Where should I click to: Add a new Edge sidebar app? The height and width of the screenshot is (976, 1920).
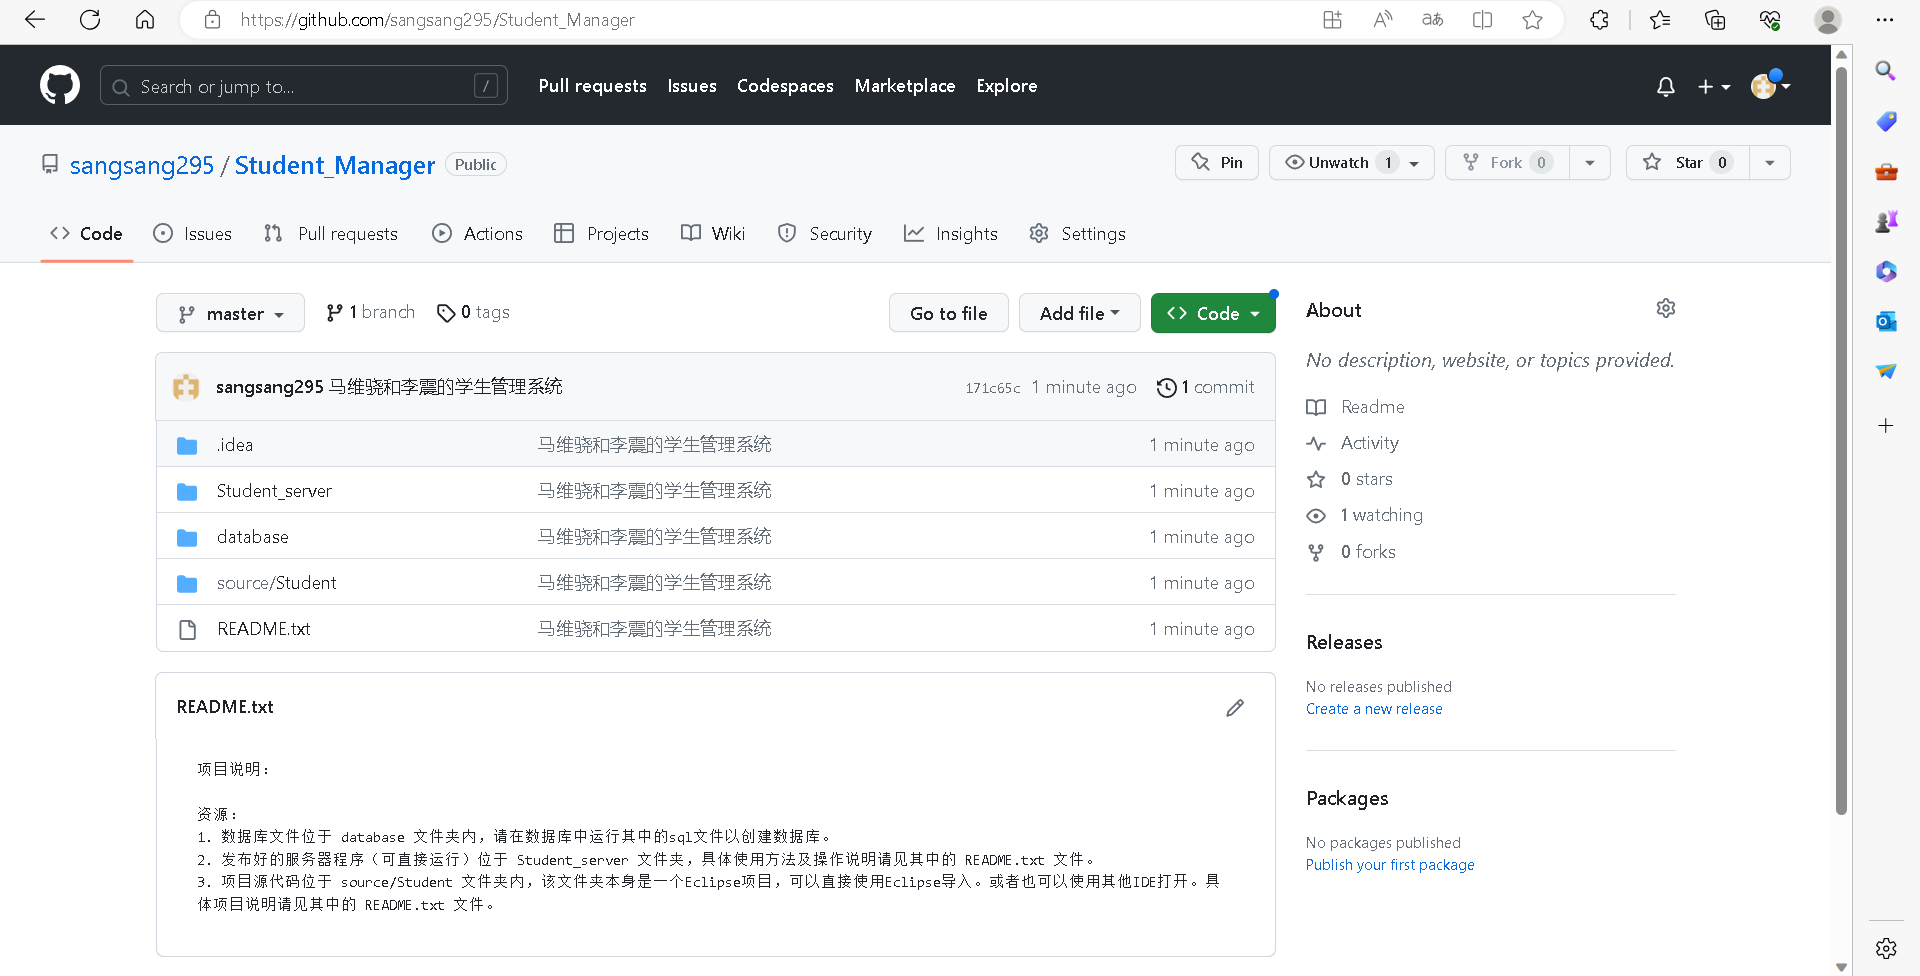(x=1886, y=426)
